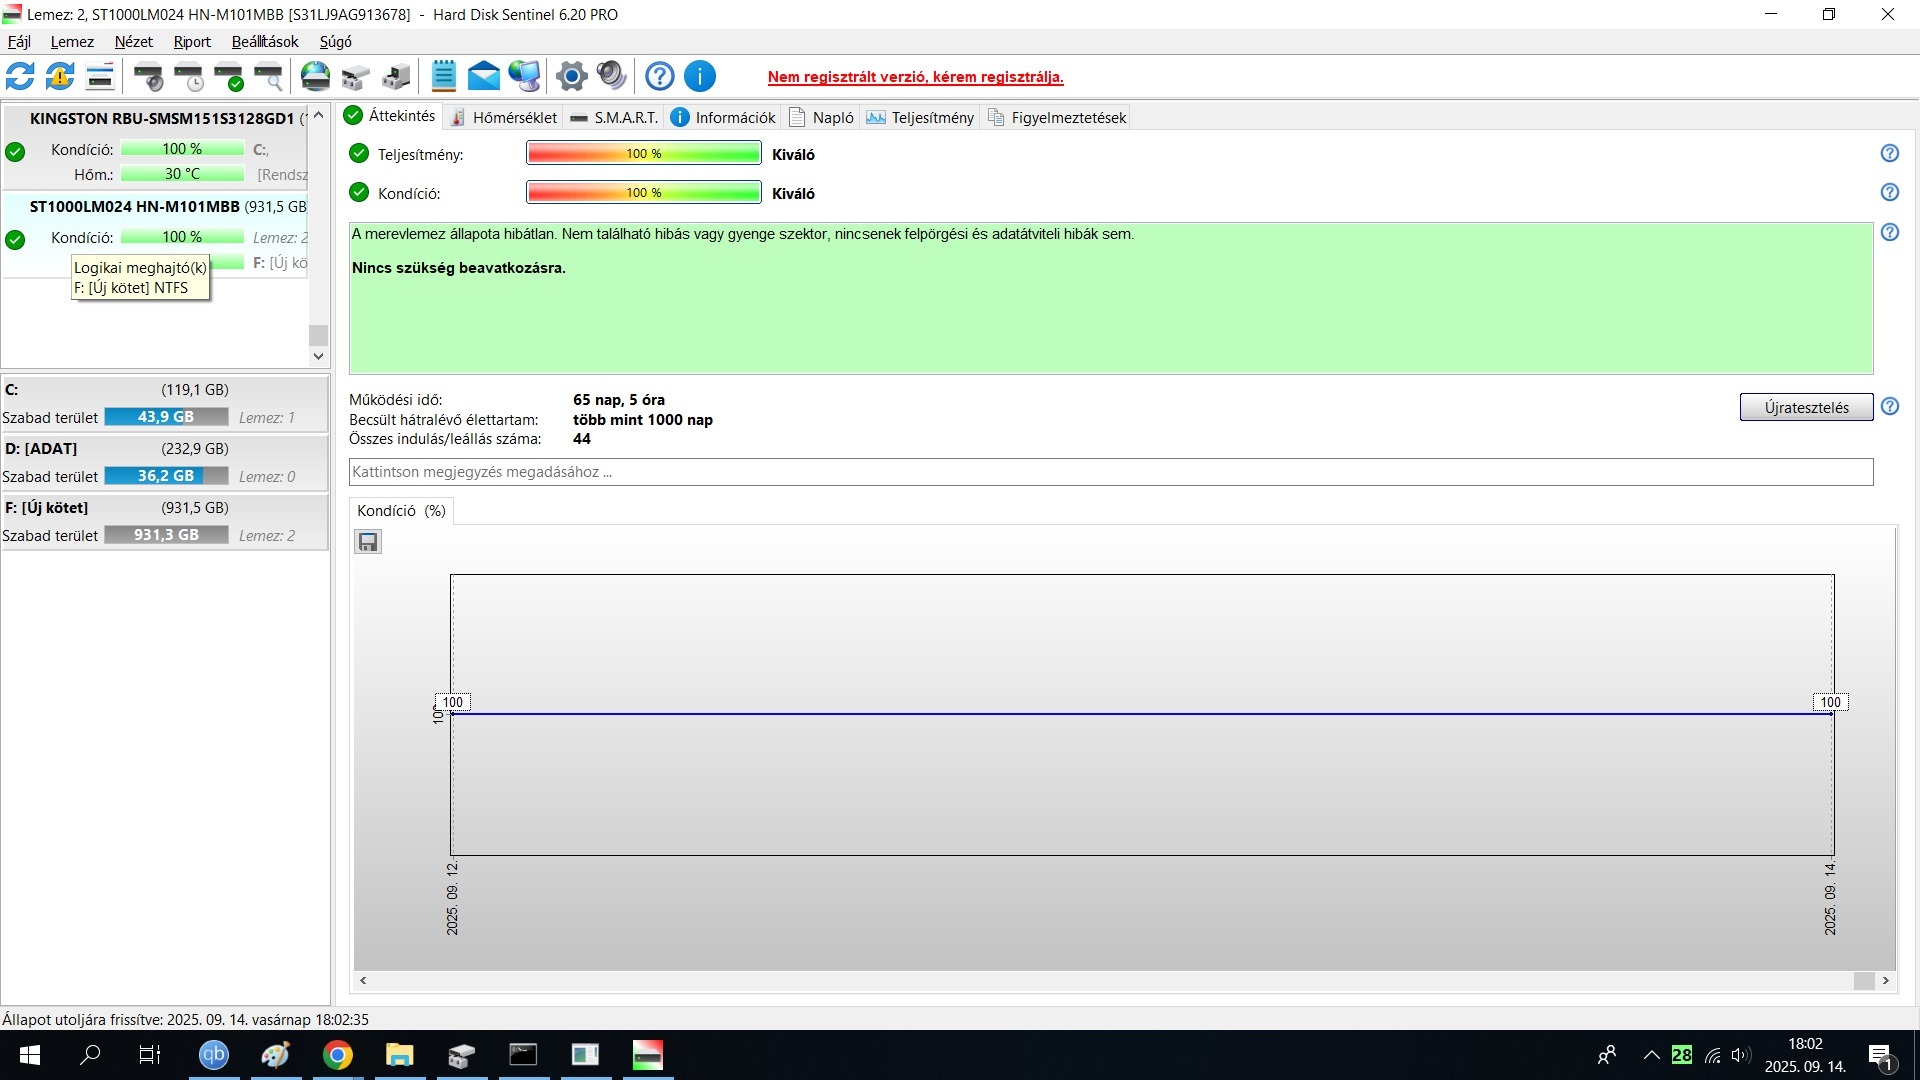Click the unregistered version registration link
The height and width of the screenshot is (1080, 1920).
click(x=915, y=77)
